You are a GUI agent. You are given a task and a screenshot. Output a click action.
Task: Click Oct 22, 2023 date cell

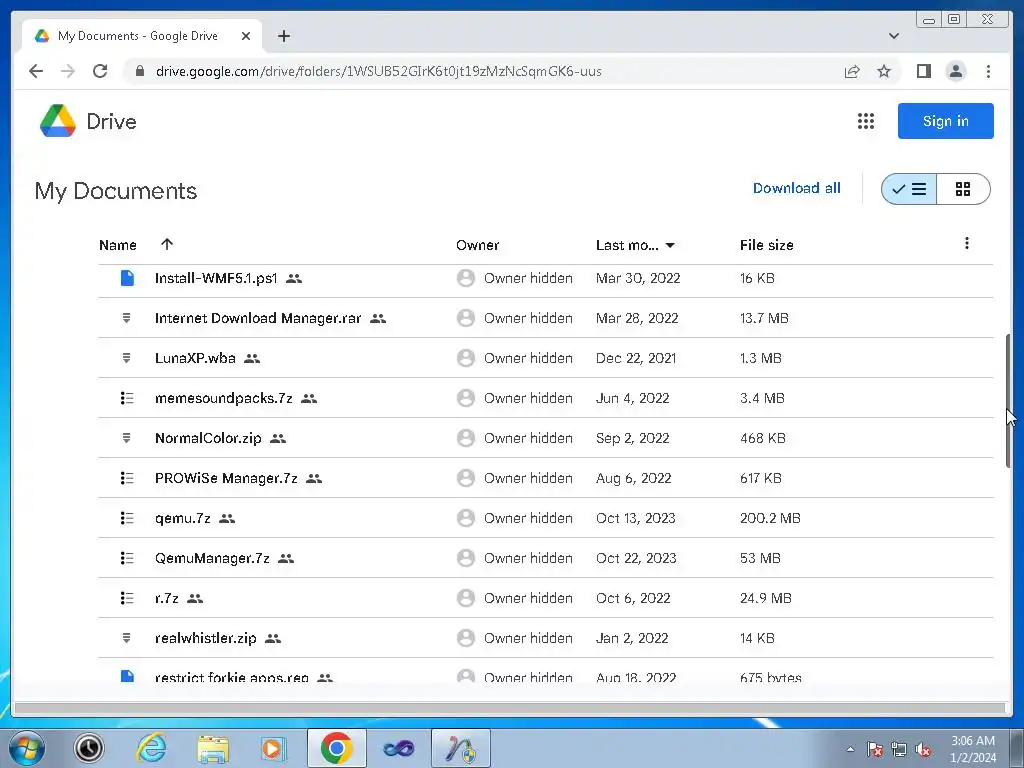[636, 558]
